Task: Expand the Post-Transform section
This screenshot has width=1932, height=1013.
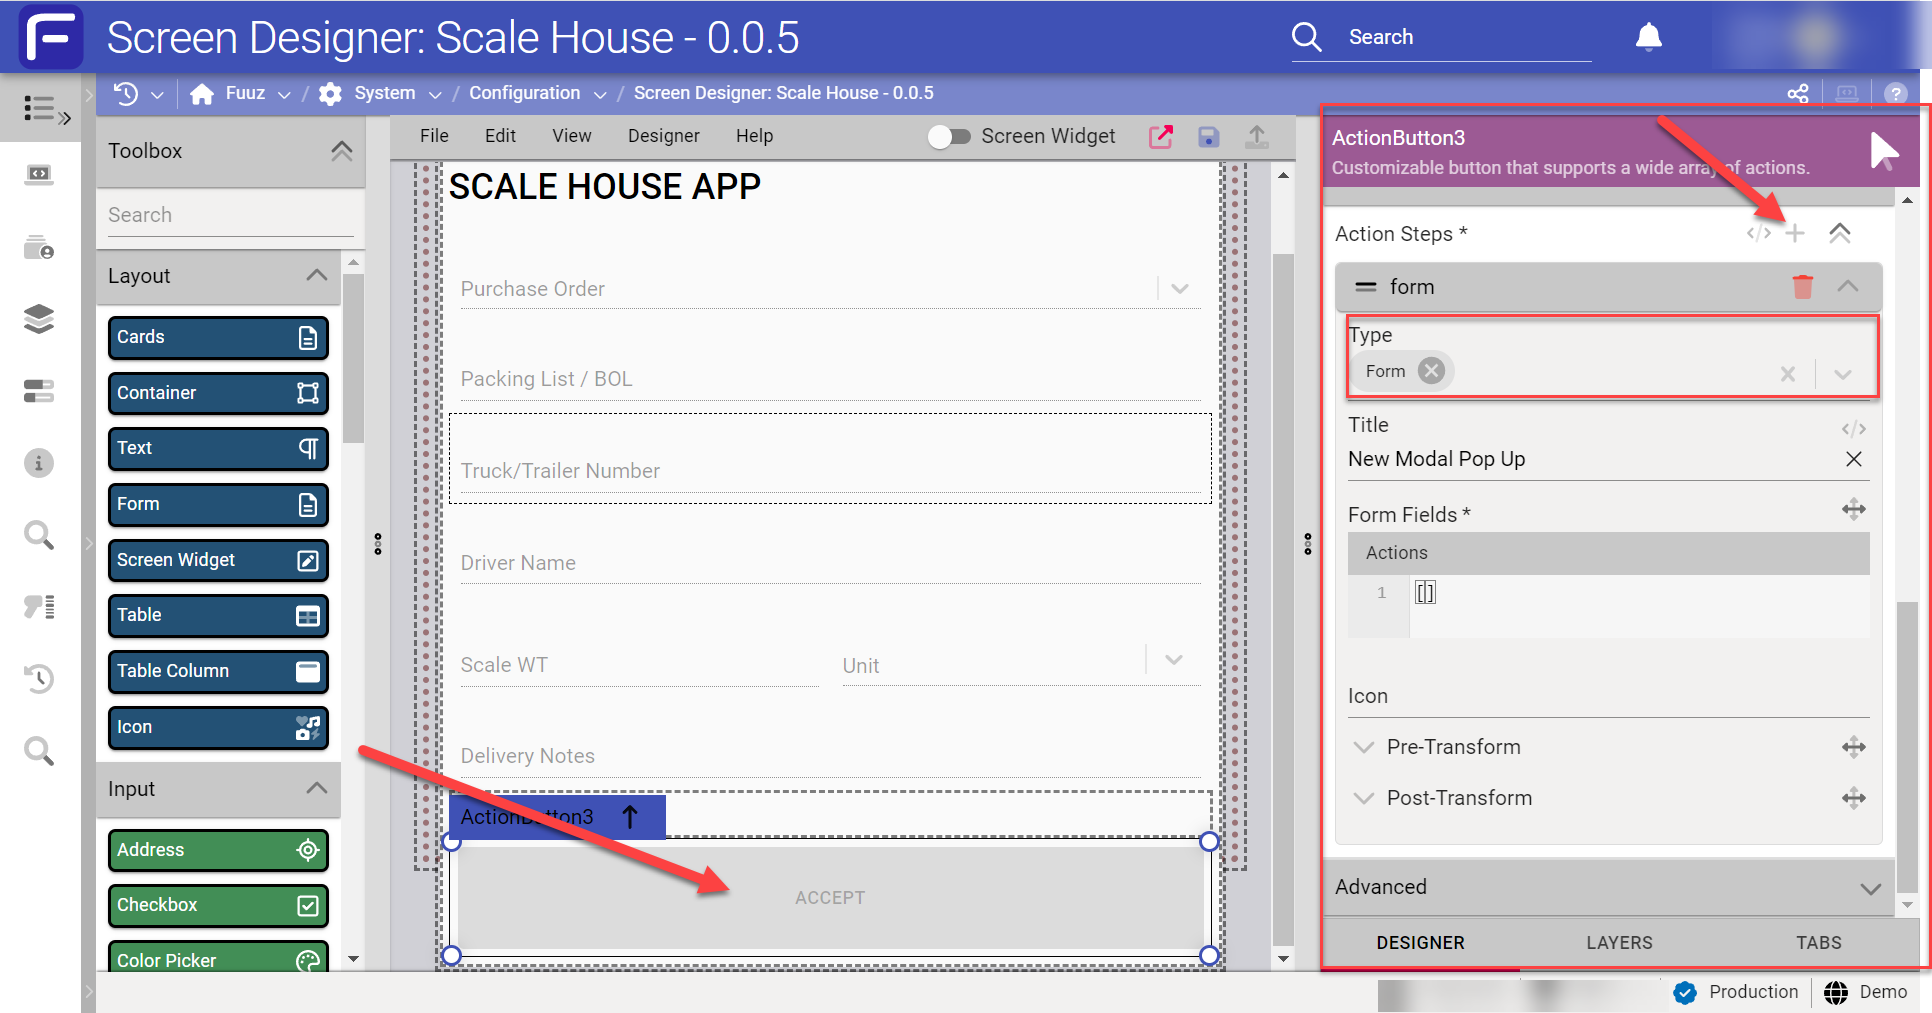Action: coord(1363,798)
